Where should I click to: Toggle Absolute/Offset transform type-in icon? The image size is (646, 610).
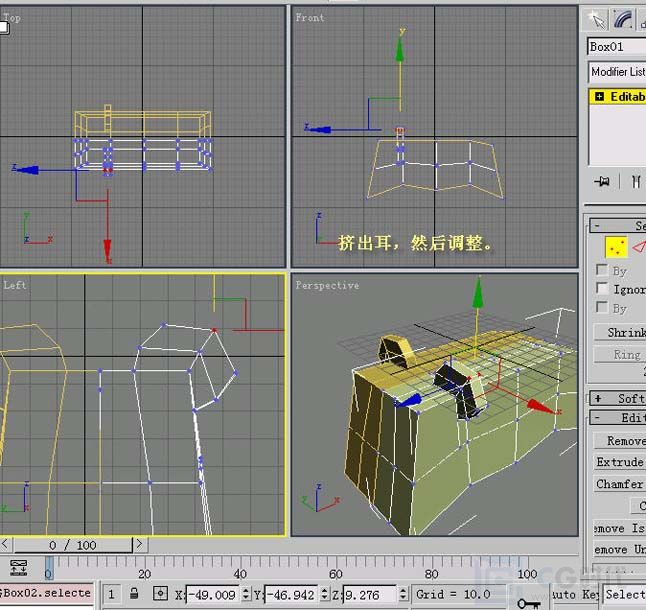click(160, 594)
